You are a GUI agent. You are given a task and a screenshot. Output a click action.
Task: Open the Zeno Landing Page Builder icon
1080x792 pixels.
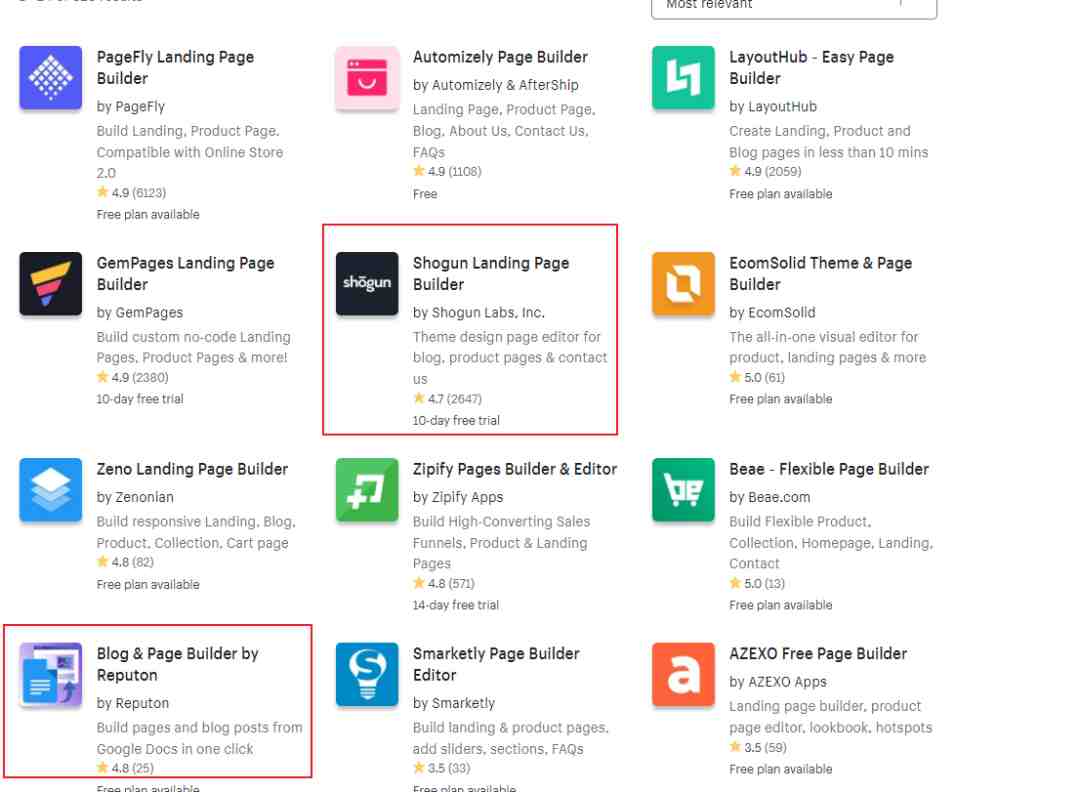tap(51, 490)
